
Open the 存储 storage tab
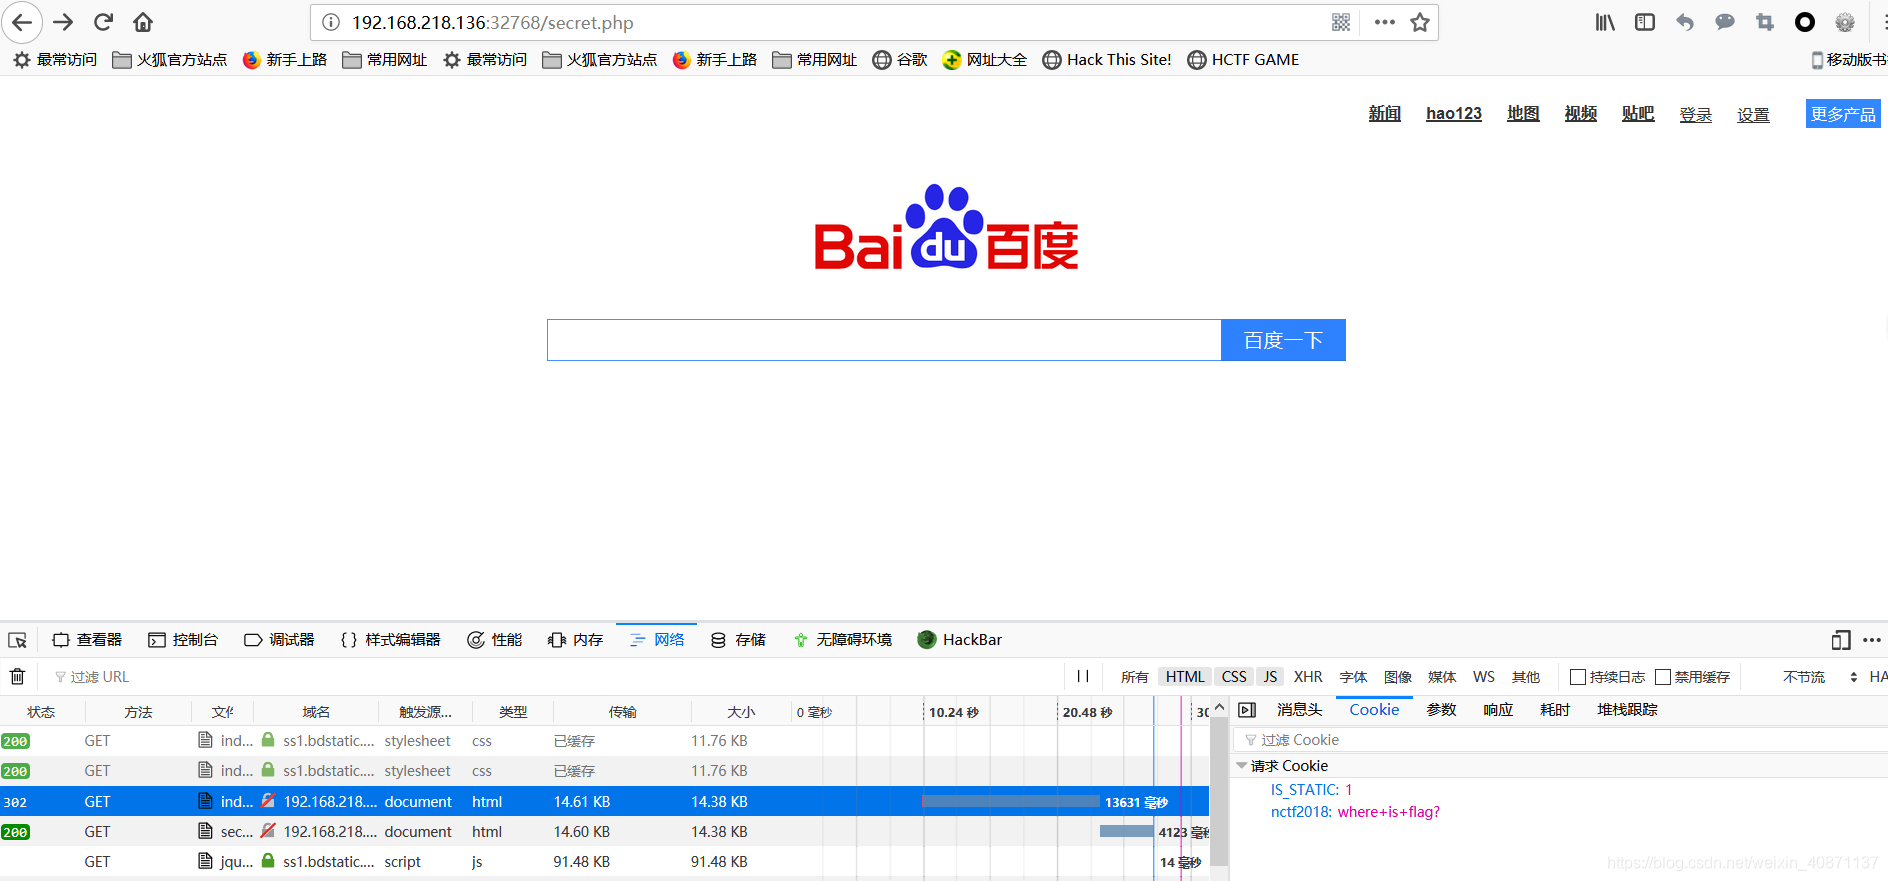(738, 640)
